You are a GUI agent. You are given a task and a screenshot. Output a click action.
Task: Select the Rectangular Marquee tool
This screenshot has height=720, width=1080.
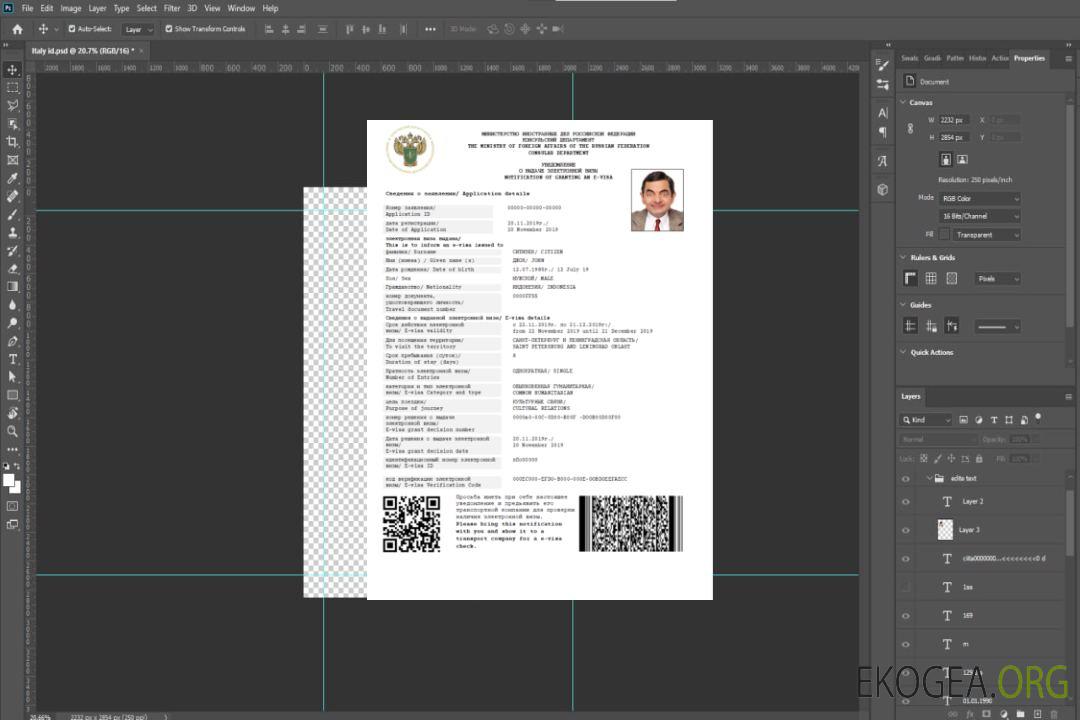[x=12, y=88]
